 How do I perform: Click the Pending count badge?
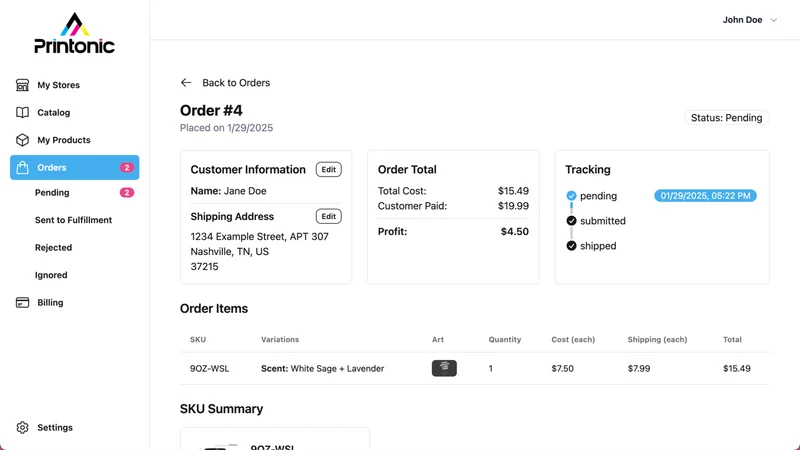tap(127, 192)
